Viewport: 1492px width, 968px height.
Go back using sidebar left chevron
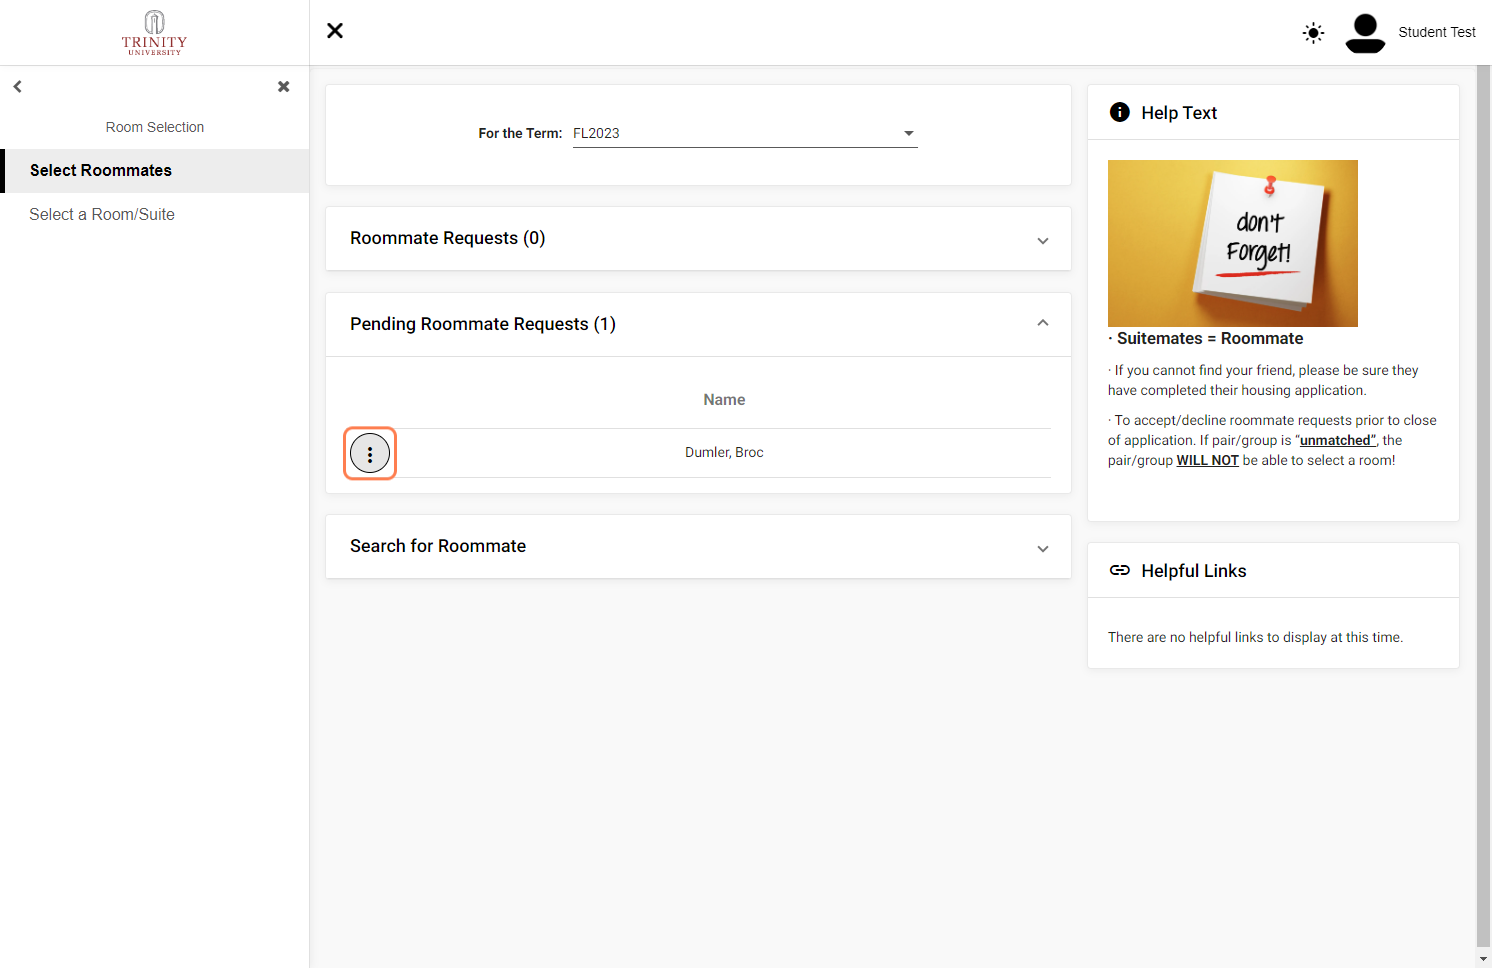pyautogui.click(x=18, y=87)
